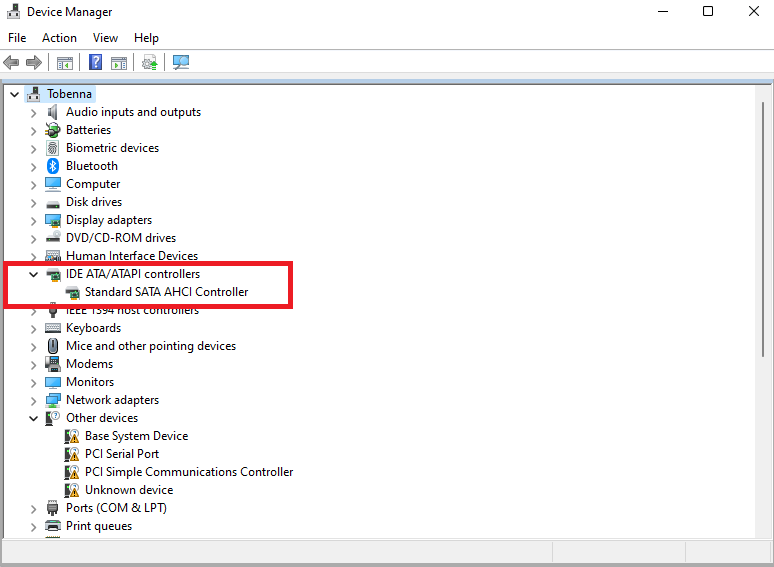This screenshot has width=774, height=567.
Task: Click warning icon beside Unknown device
Action: pyautogui.click(x=72, y=490)
